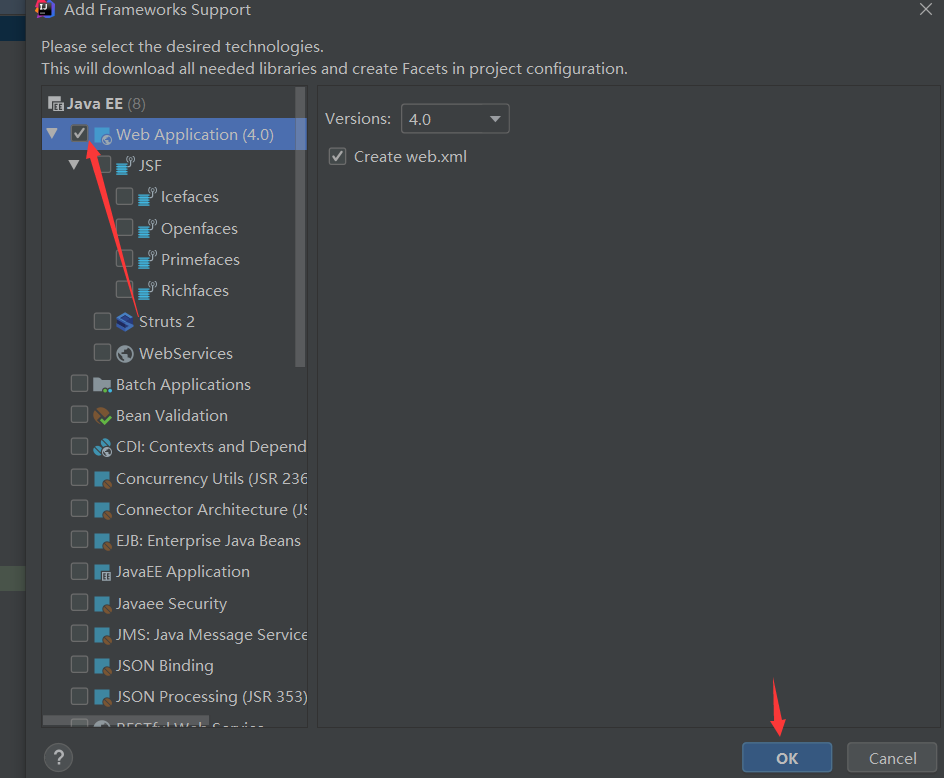Click the WebServices globe icon

125,354
